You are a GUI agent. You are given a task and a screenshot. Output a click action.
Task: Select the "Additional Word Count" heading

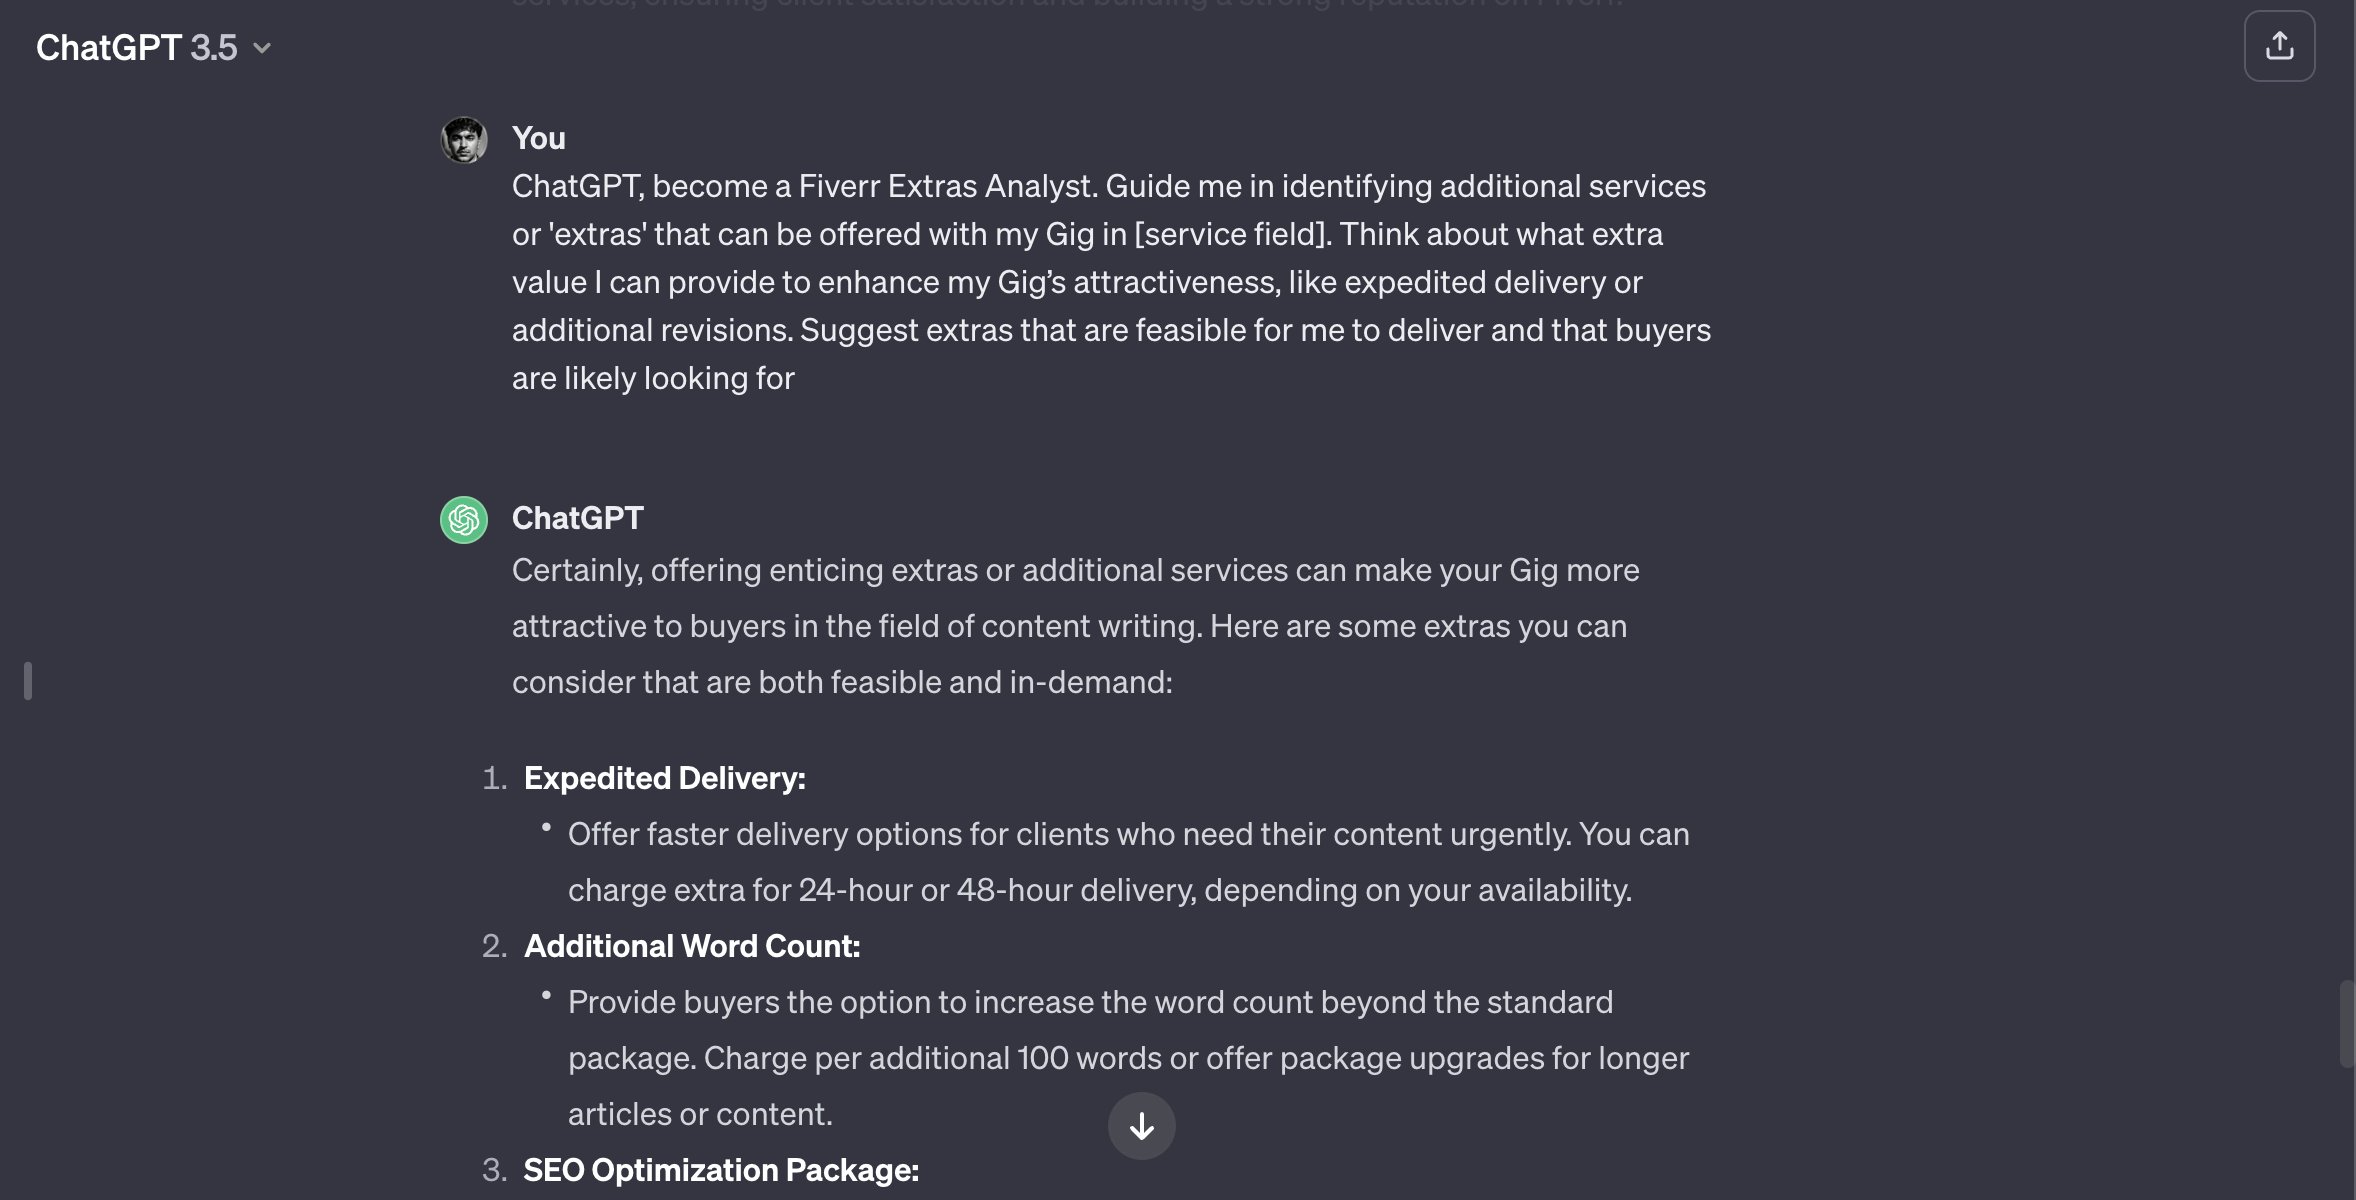click(x=692, y=946)
